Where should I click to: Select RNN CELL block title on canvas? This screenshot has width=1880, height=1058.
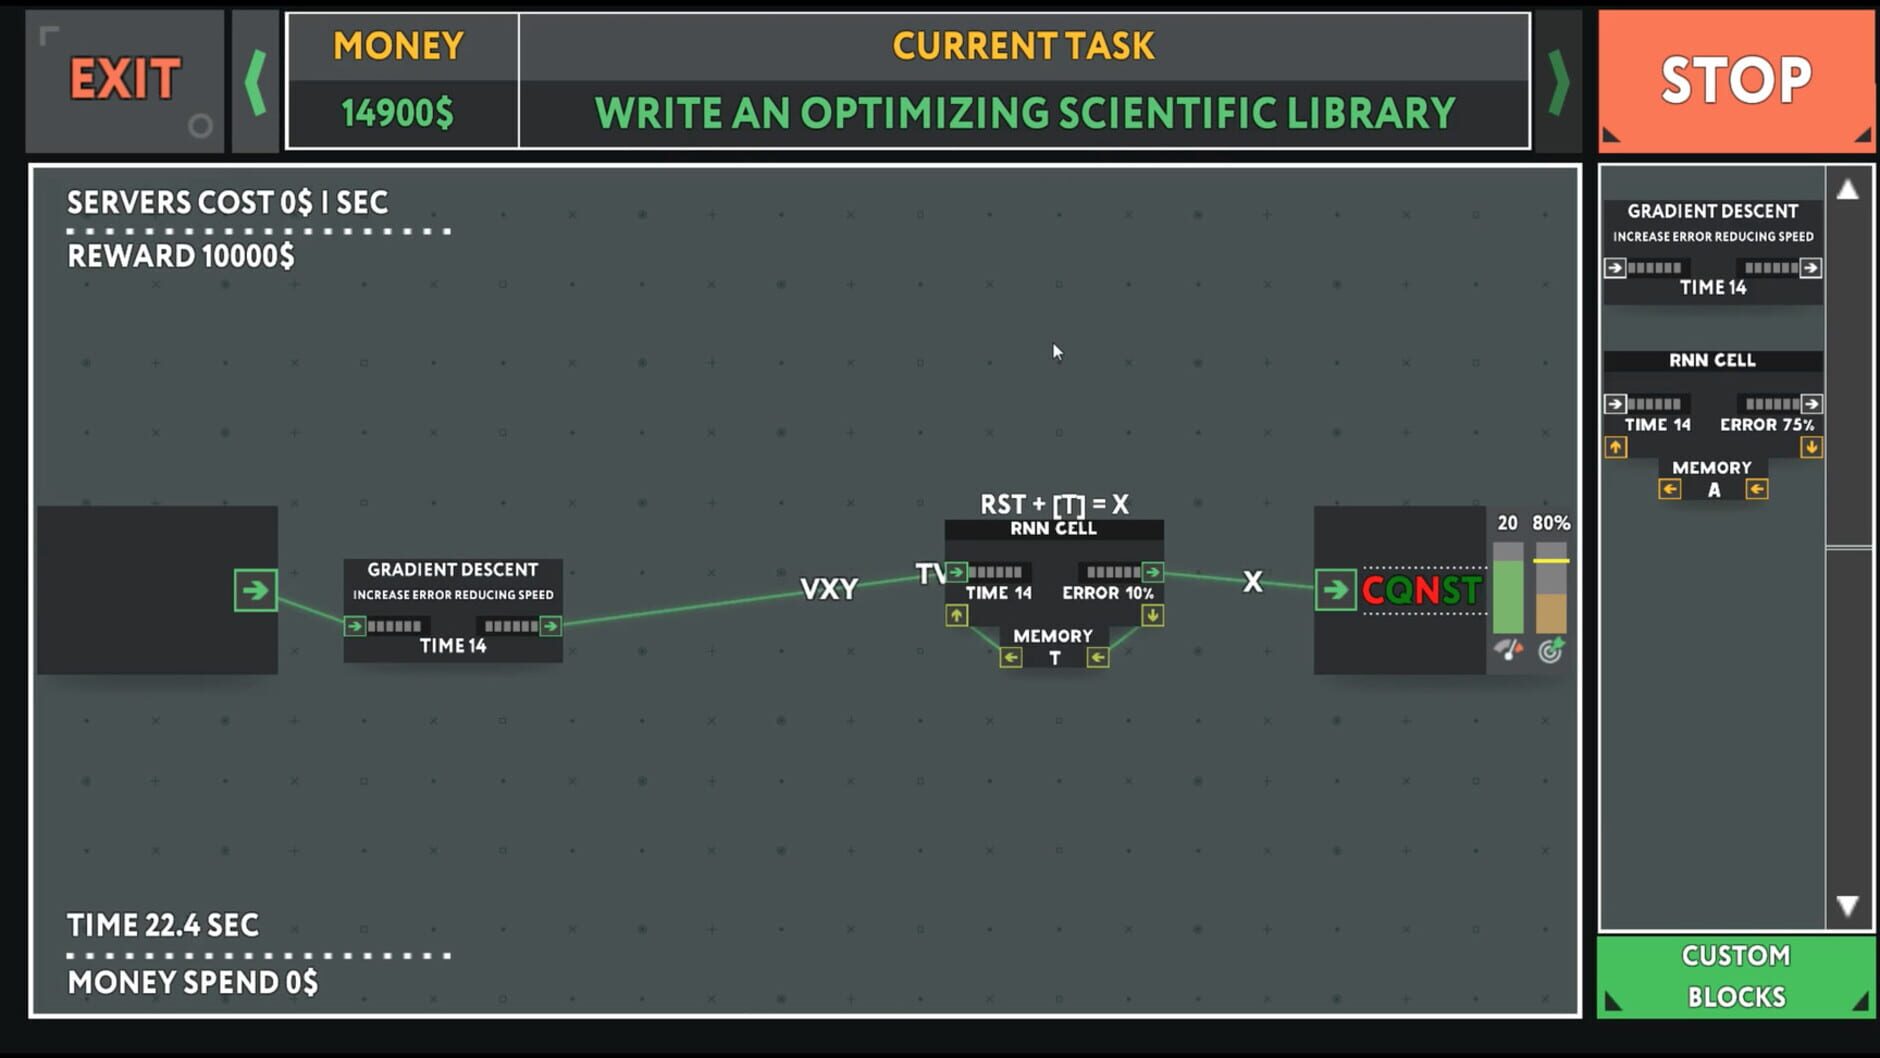click(1053, 528)
